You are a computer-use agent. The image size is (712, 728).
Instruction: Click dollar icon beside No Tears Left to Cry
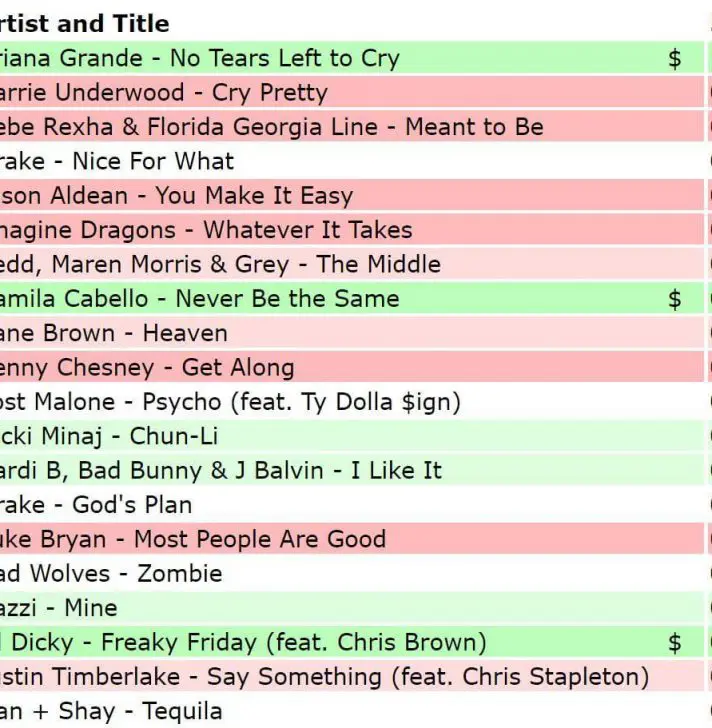coord(675,58)
